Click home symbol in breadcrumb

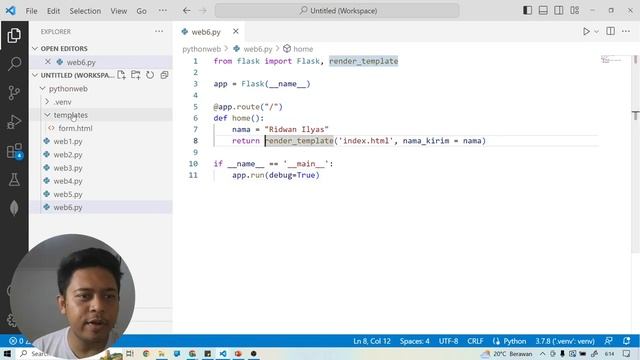click(303, 49)
